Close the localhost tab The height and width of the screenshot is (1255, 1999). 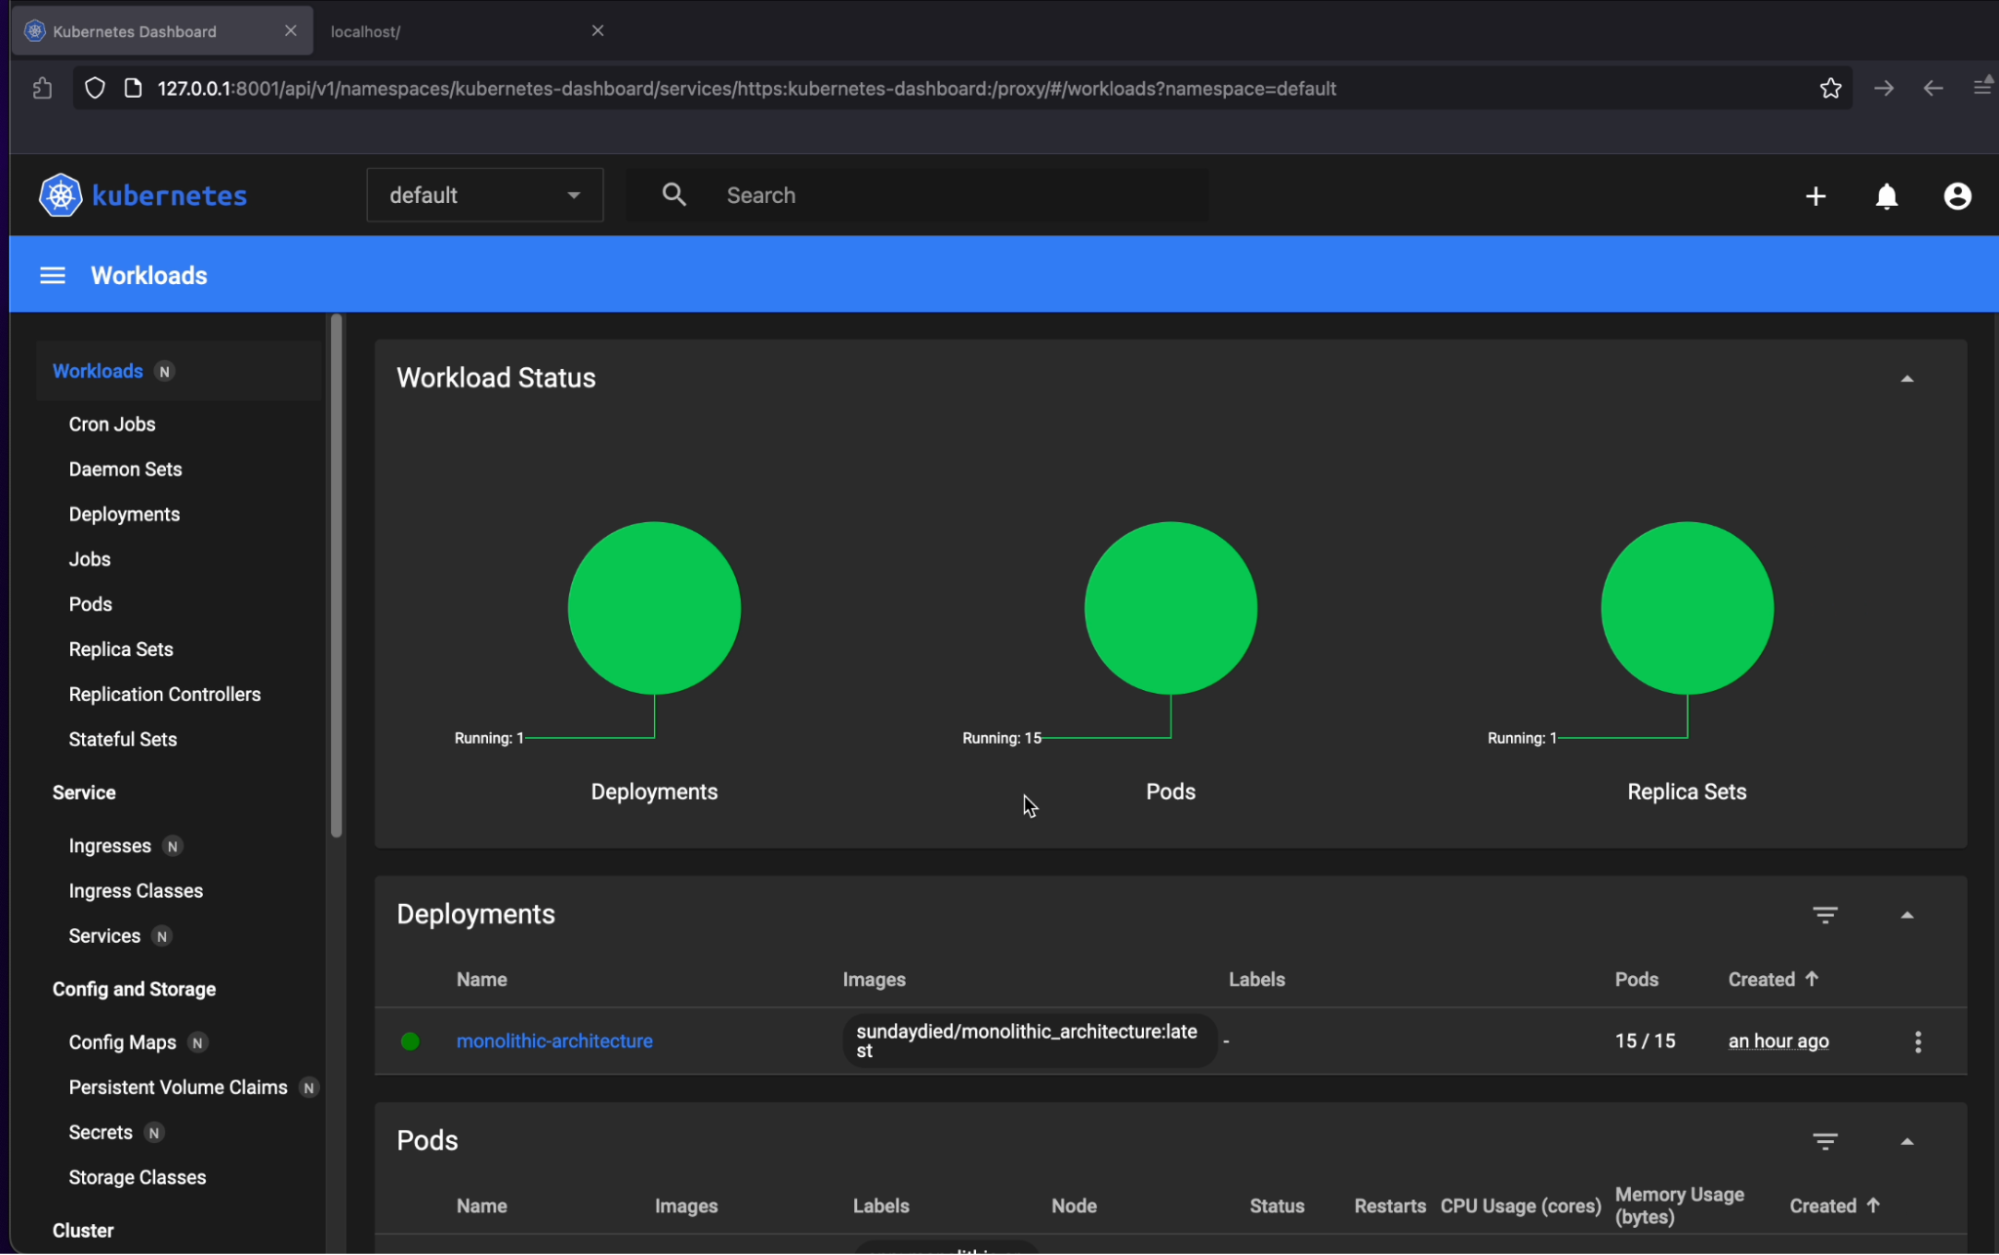[597, 31]
